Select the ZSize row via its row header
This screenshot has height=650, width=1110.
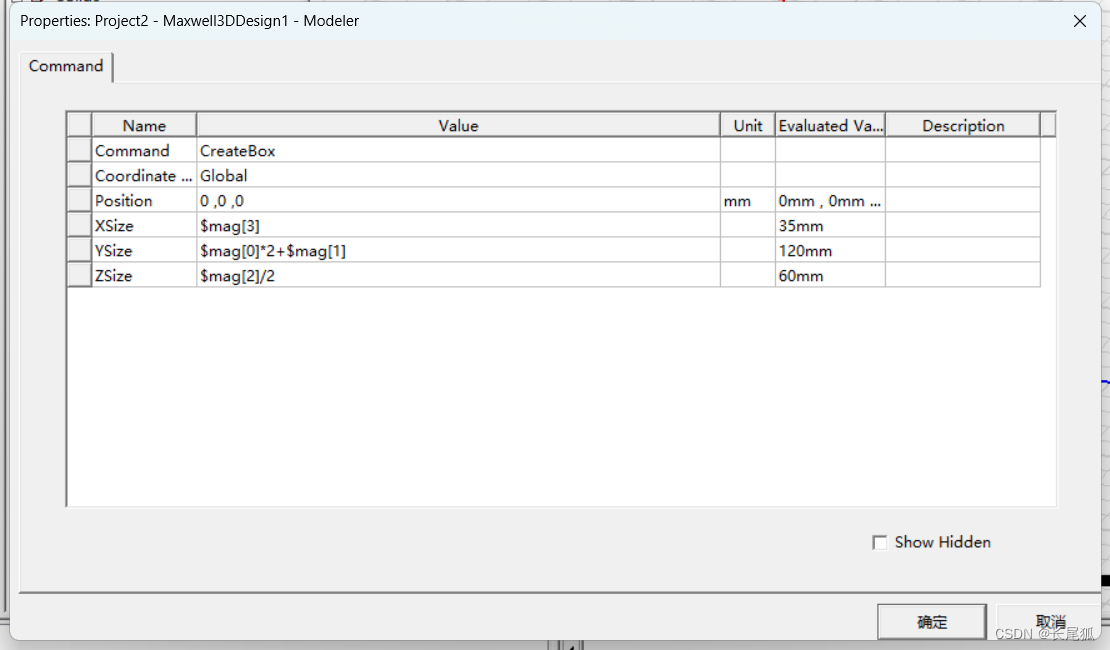(79, 276)
